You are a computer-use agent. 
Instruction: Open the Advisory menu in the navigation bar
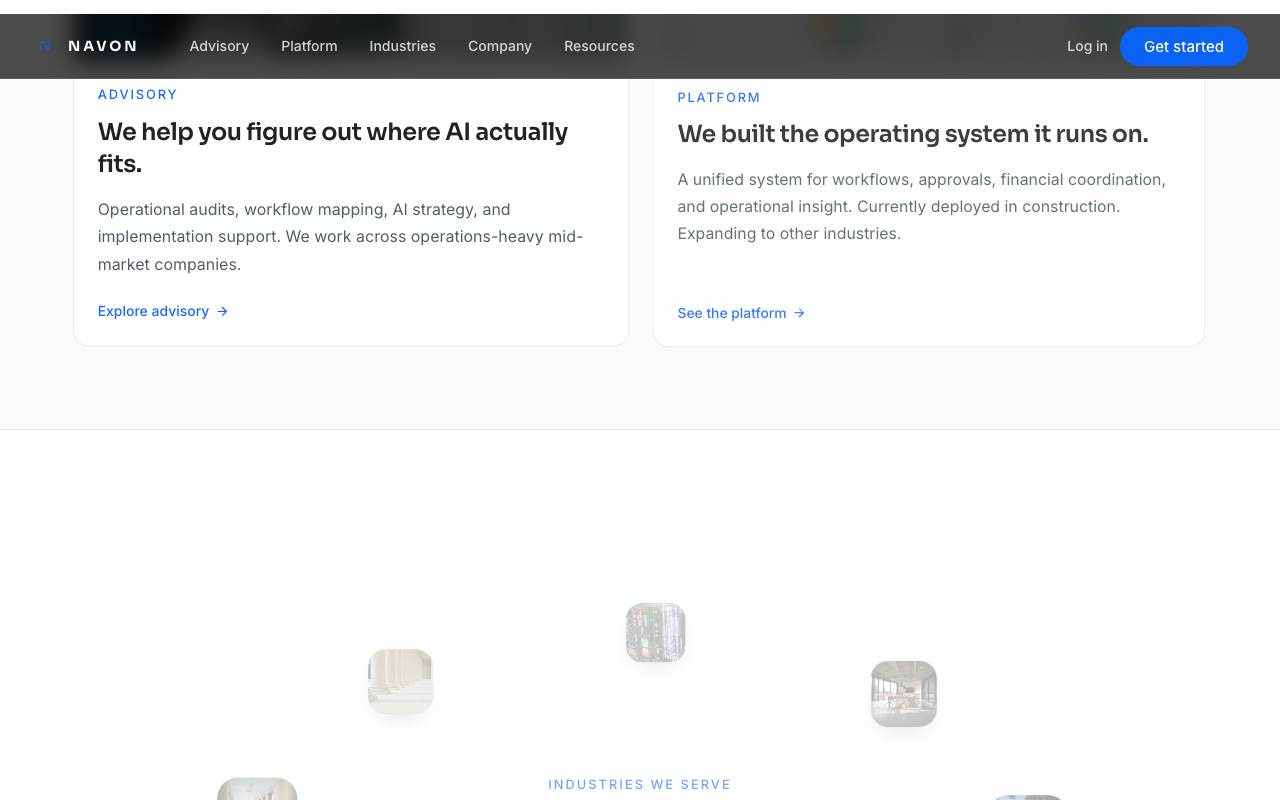pos(219,46)
